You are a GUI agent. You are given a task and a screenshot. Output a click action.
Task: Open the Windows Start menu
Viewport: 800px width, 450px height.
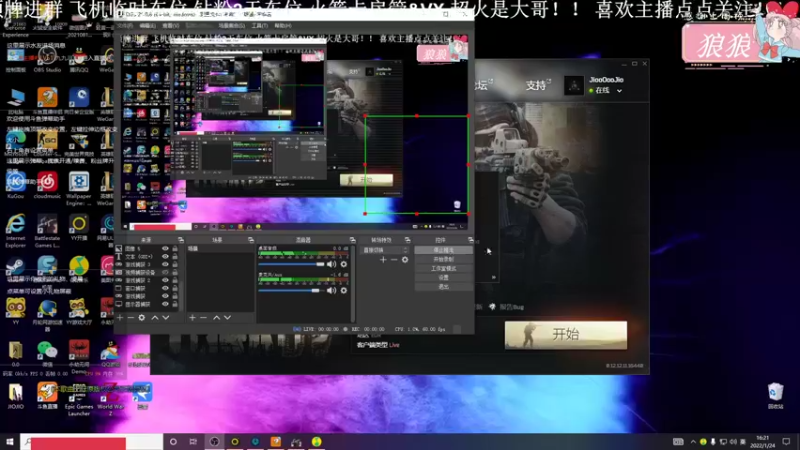point(10,442)
